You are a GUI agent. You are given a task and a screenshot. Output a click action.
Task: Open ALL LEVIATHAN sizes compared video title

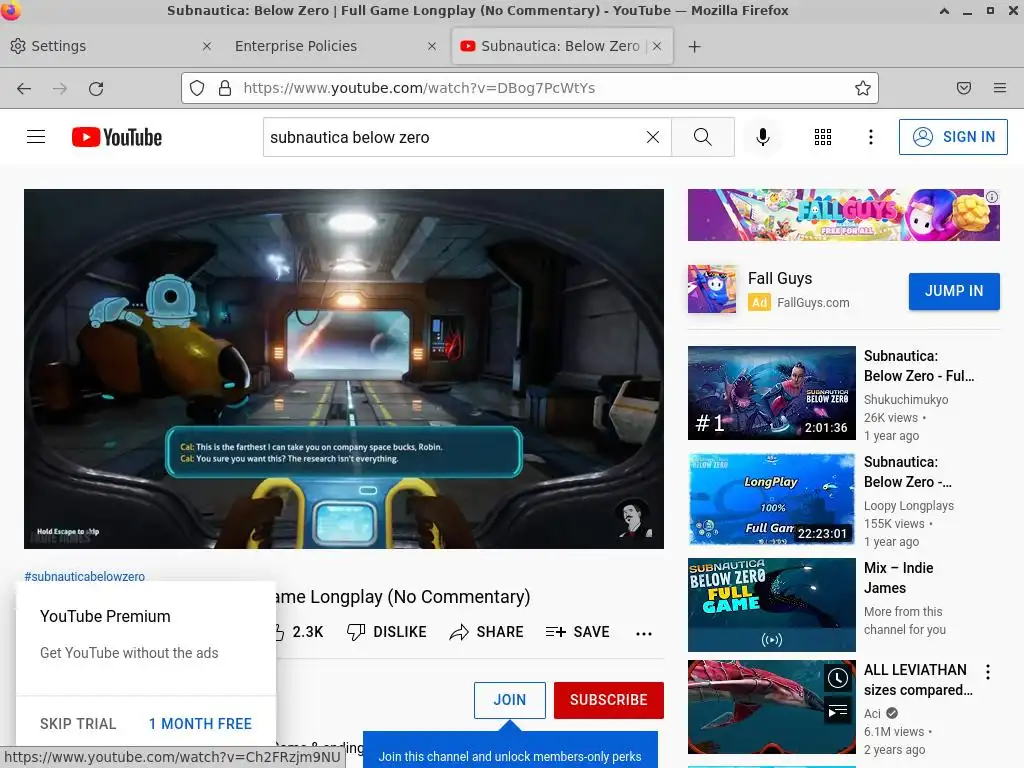[x=918, y=680]
